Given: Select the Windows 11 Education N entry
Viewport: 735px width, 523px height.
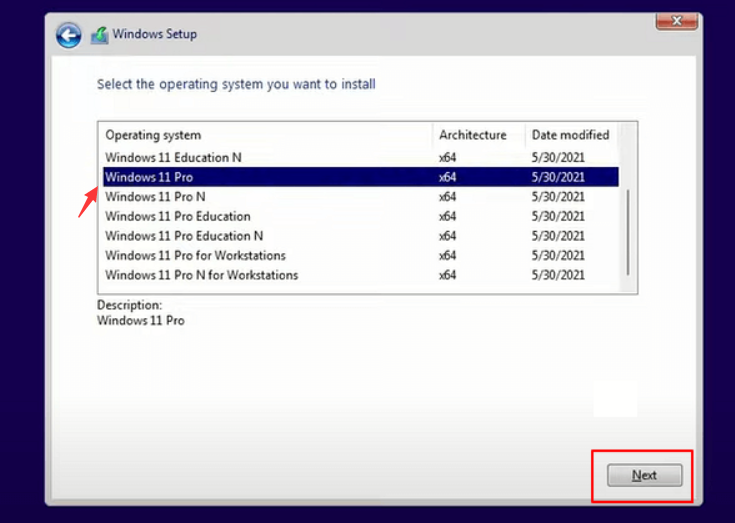Looking at the screenshot, I should coord(173,157).
